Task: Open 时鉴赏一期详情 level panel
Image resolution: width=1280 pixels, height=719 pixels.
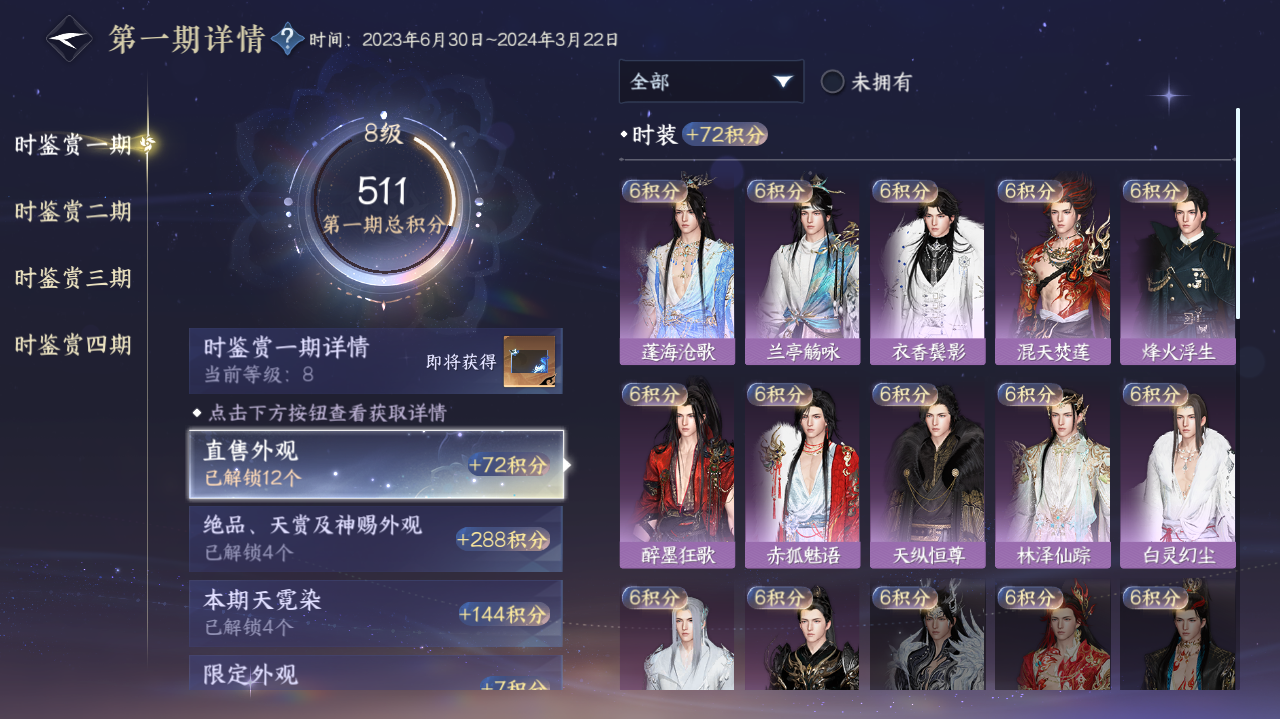Action: pyautogui.click(x=376, y=361)
